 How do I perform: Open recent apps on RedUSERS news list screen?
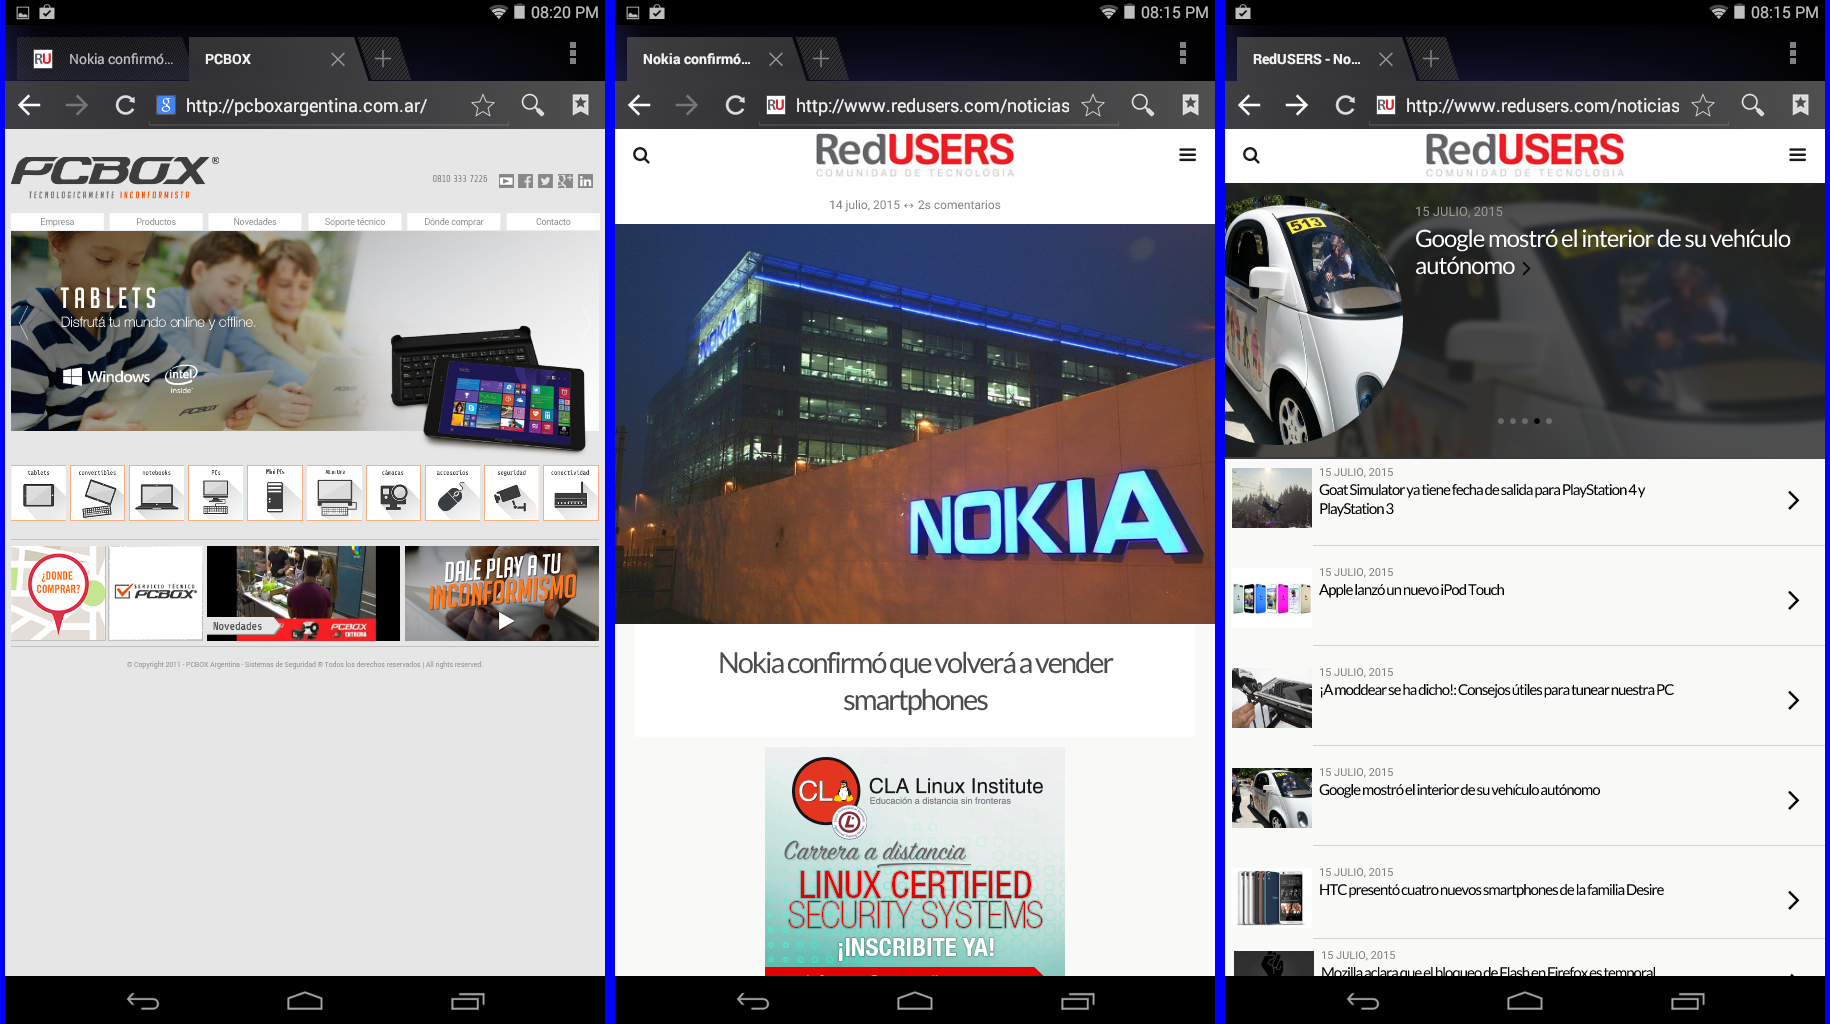[1688, 1001]
